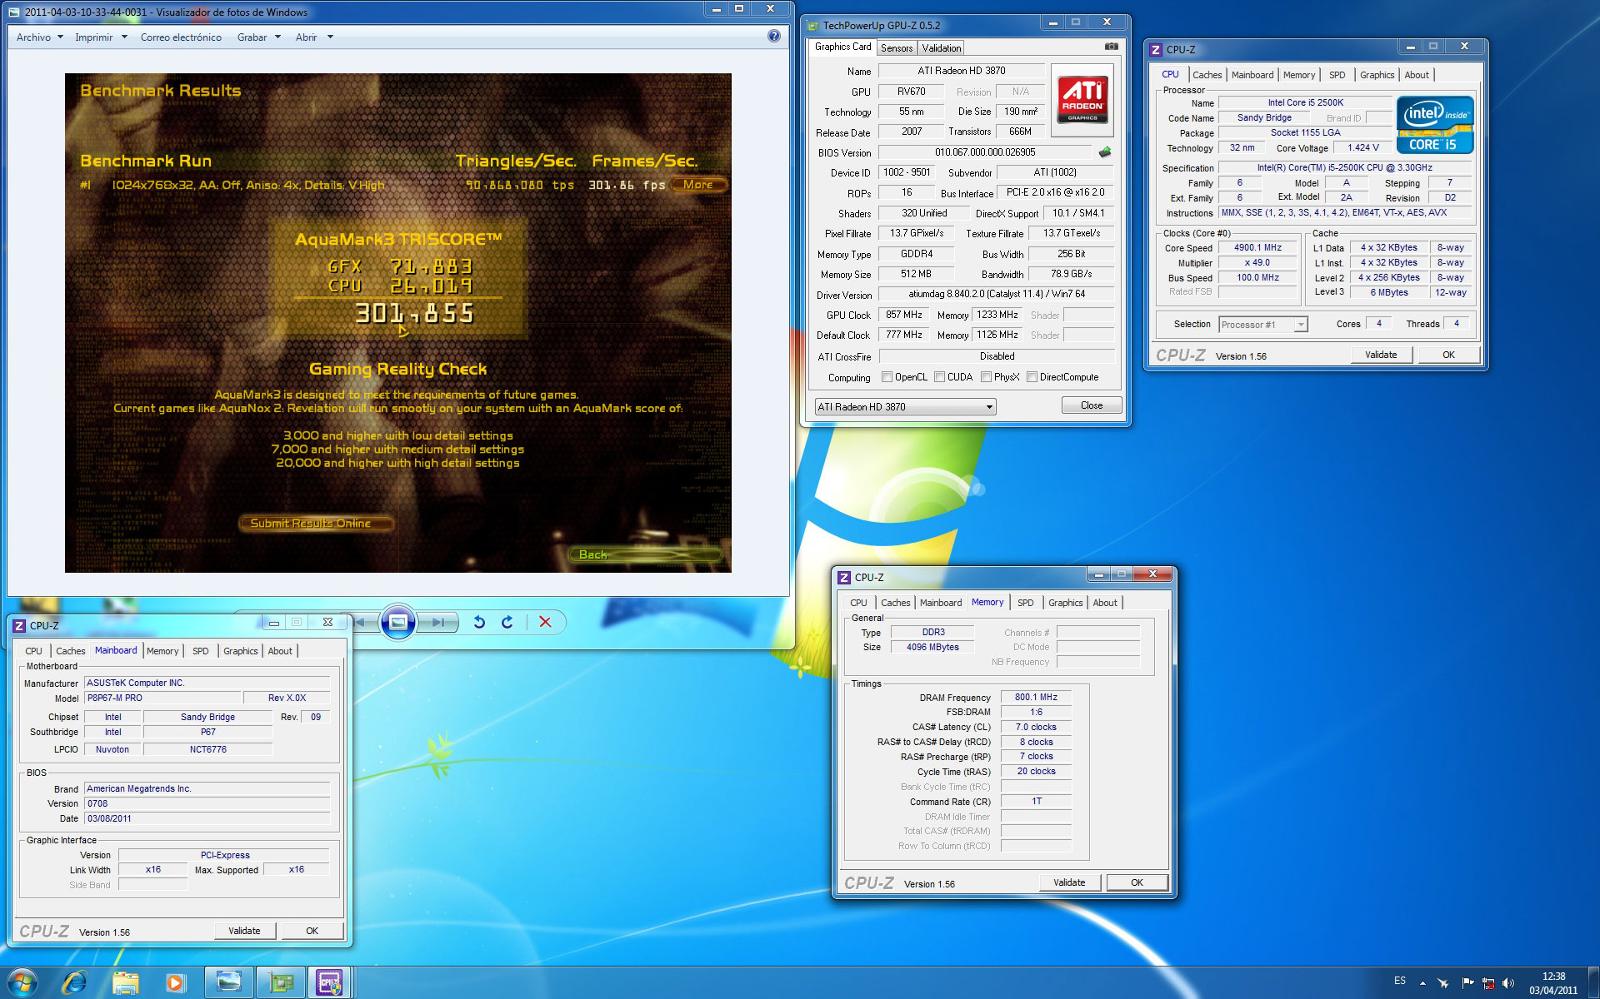Click Close button in GPU-Z

coord(1091,405)
